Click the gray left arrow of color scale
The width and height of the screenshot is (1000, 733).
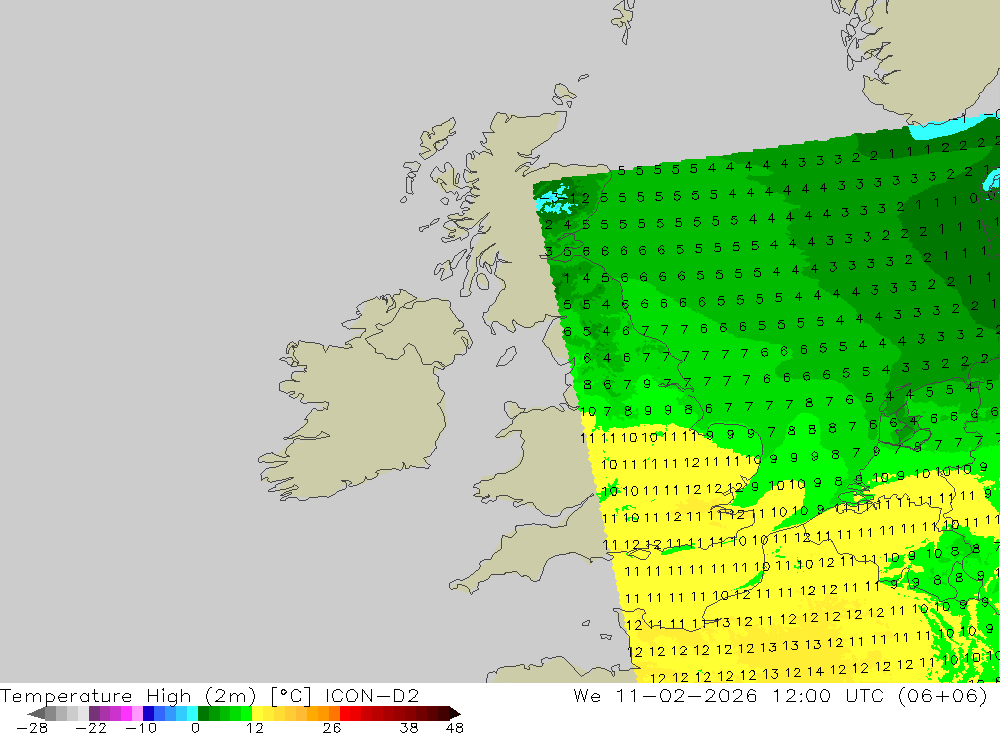point(37,713)
